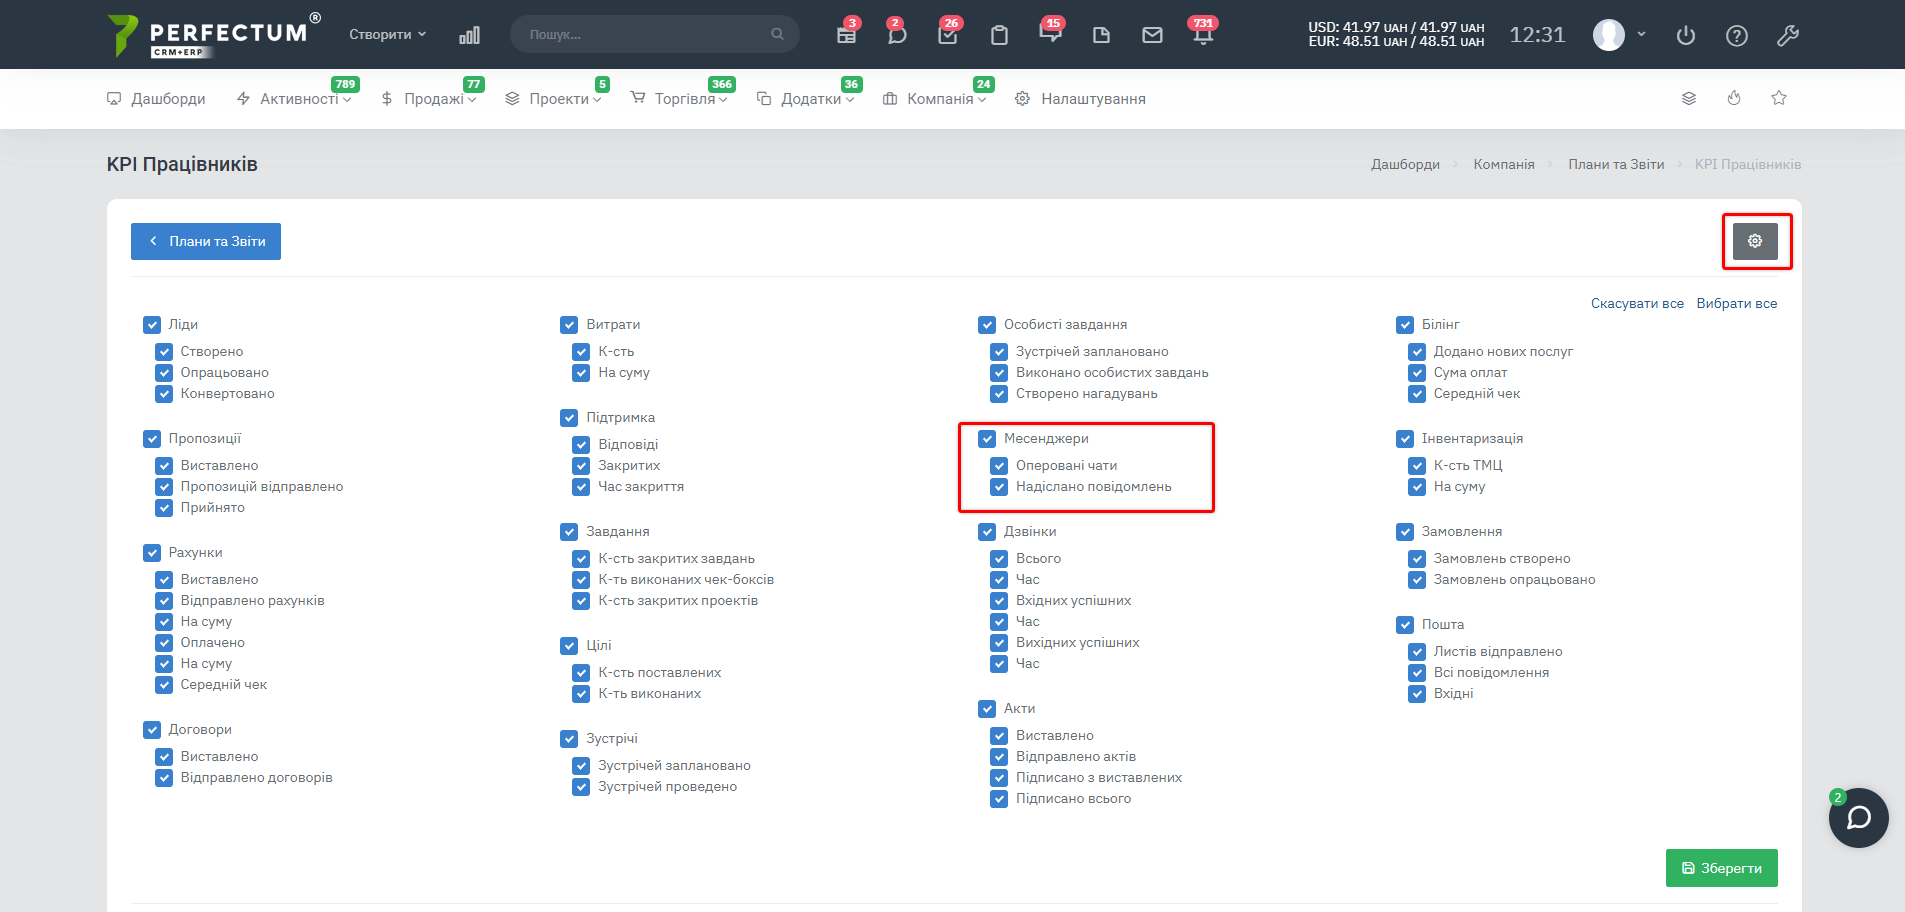Open notifications bell with 731 badge

1202,35
